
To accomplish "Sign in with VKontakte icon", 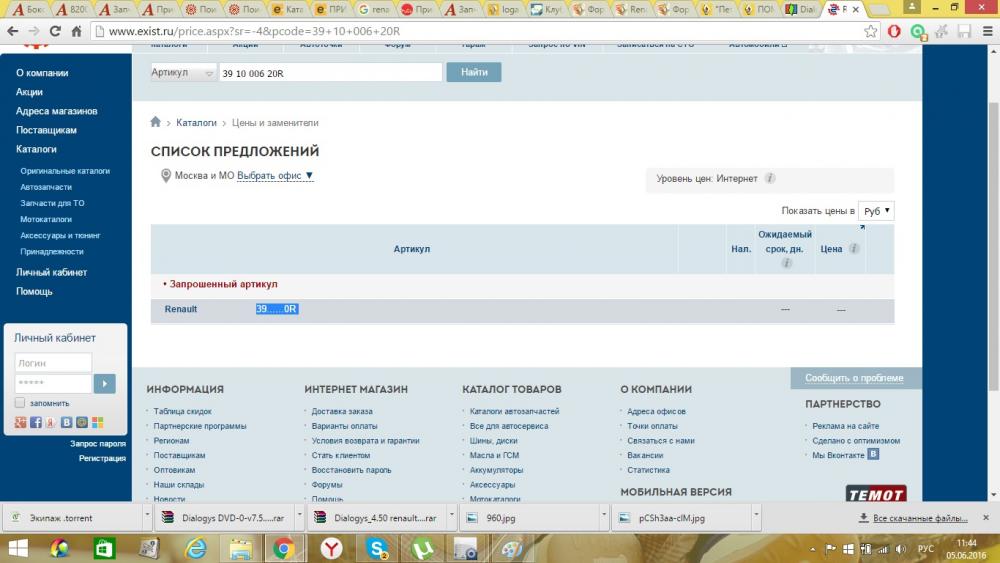I will coord(66,422).
